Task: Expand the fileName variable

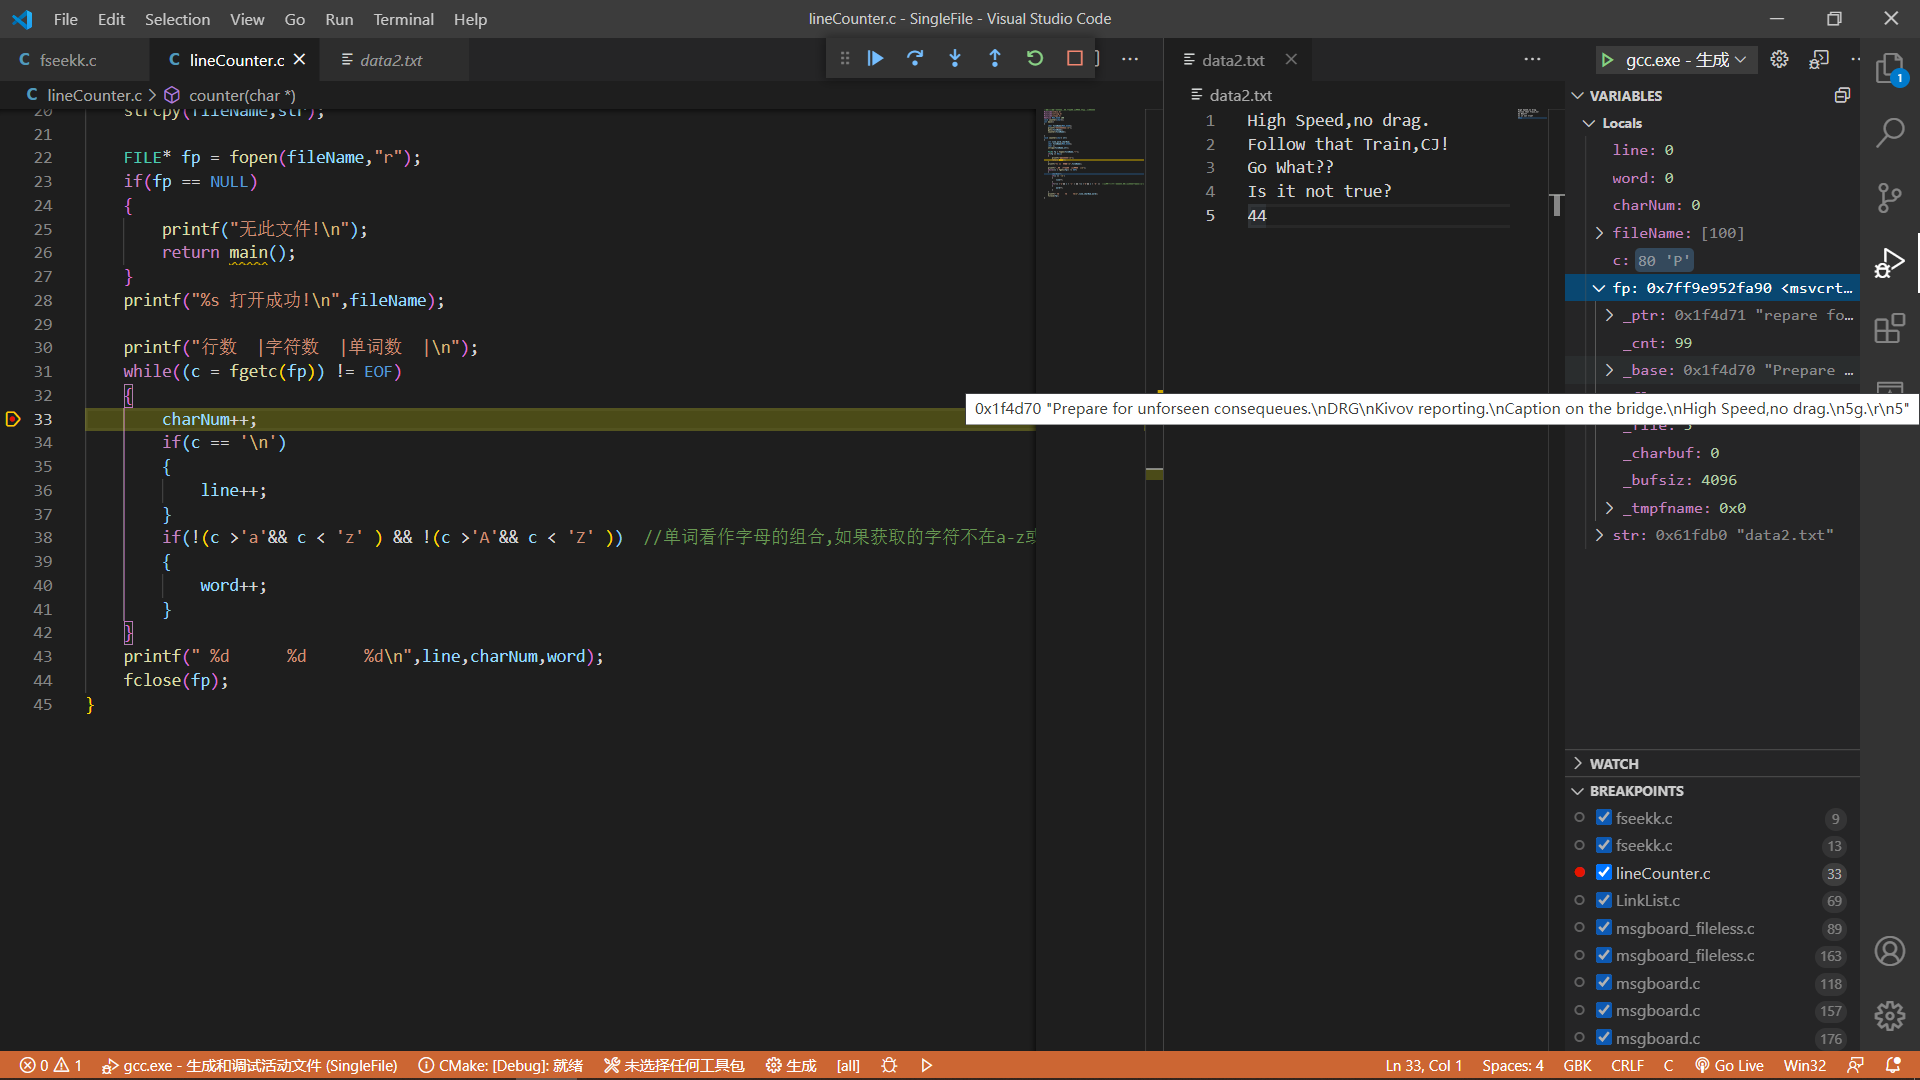Action: [1600, 233]
